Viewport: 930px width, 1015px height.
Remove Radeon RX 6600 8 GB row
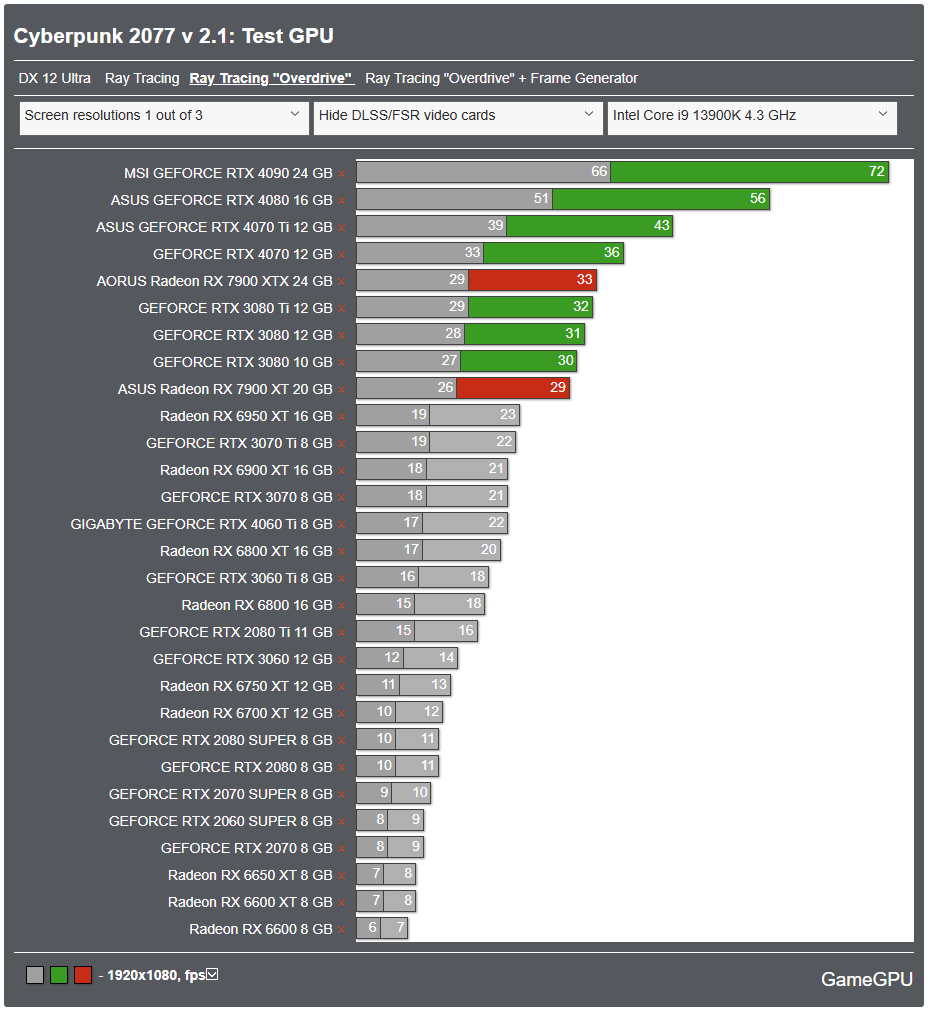[342, 930]
